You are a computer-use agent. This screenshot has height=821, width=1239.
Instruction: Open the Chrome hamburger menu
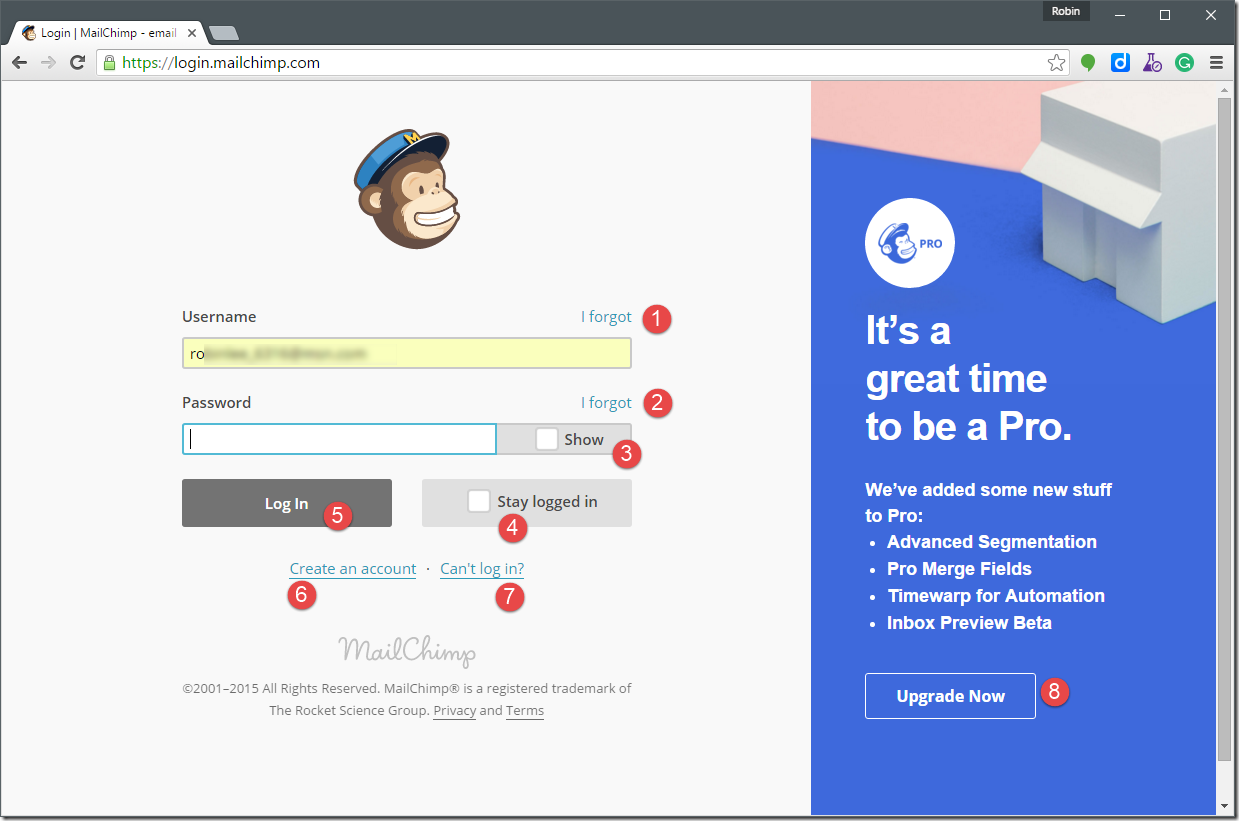(1217, 63)
